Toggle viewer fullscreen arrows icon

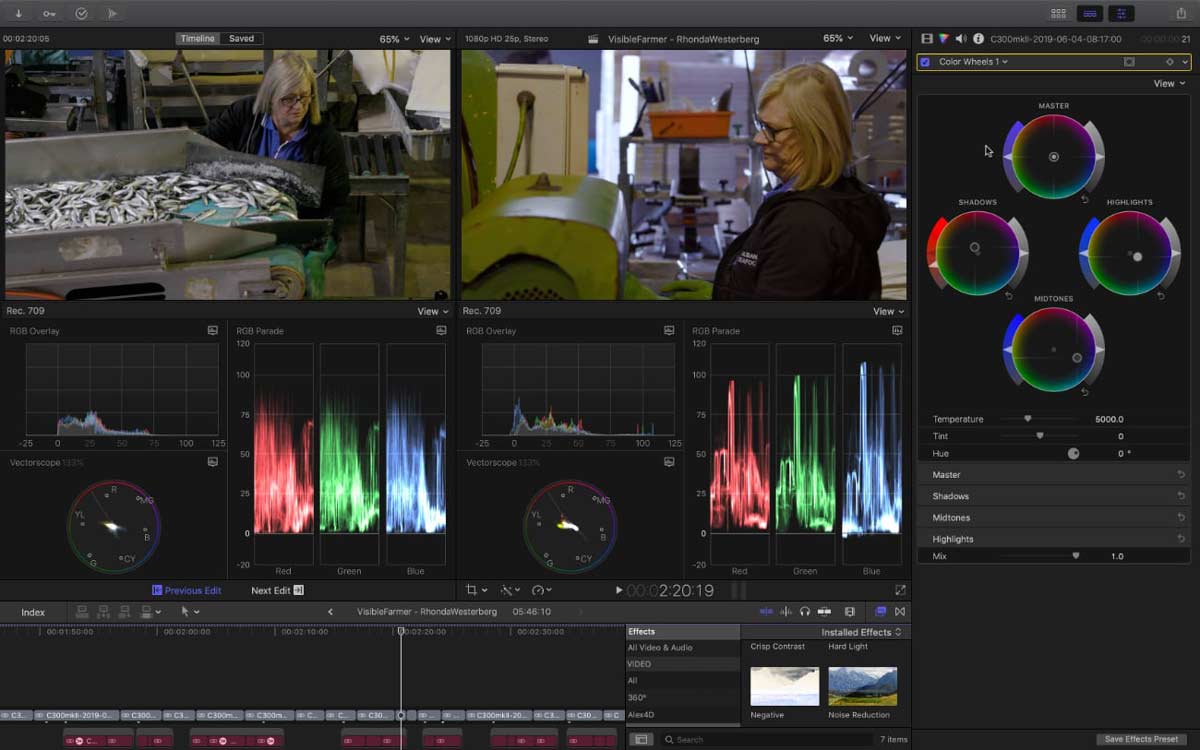click(x=900, y=591)
